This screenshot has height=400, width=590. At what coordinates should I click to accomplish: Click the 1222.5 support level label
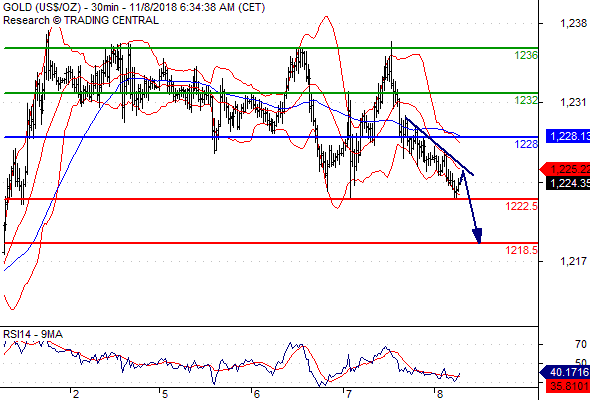(x=522, y=206)
